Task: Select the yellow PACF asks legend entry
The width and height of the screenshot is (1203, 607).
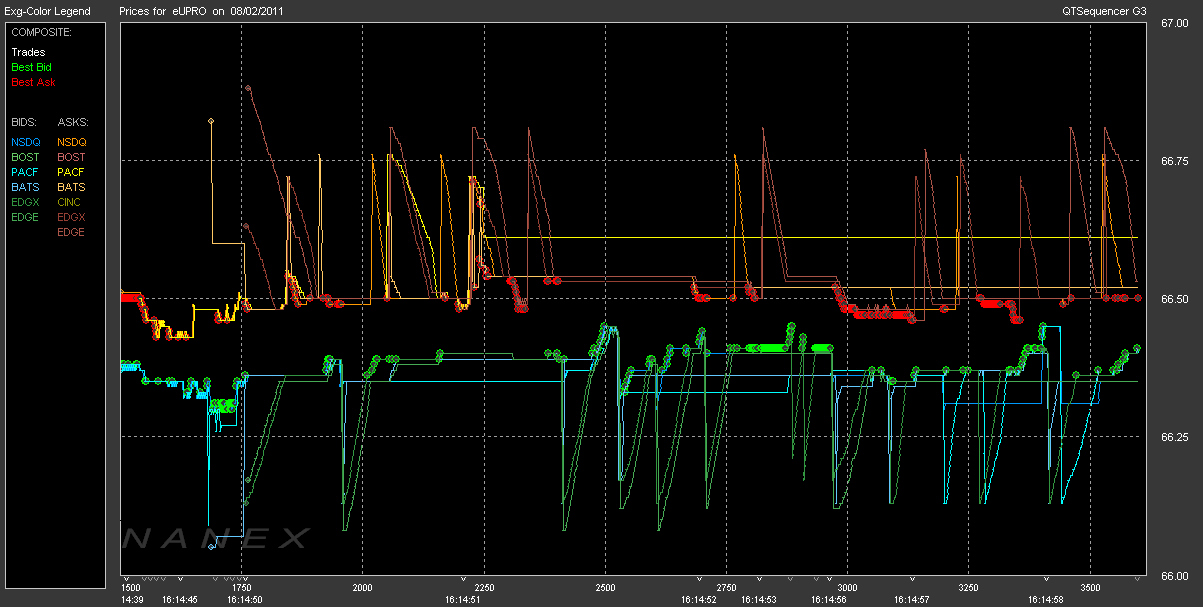Action: point(71,172)
